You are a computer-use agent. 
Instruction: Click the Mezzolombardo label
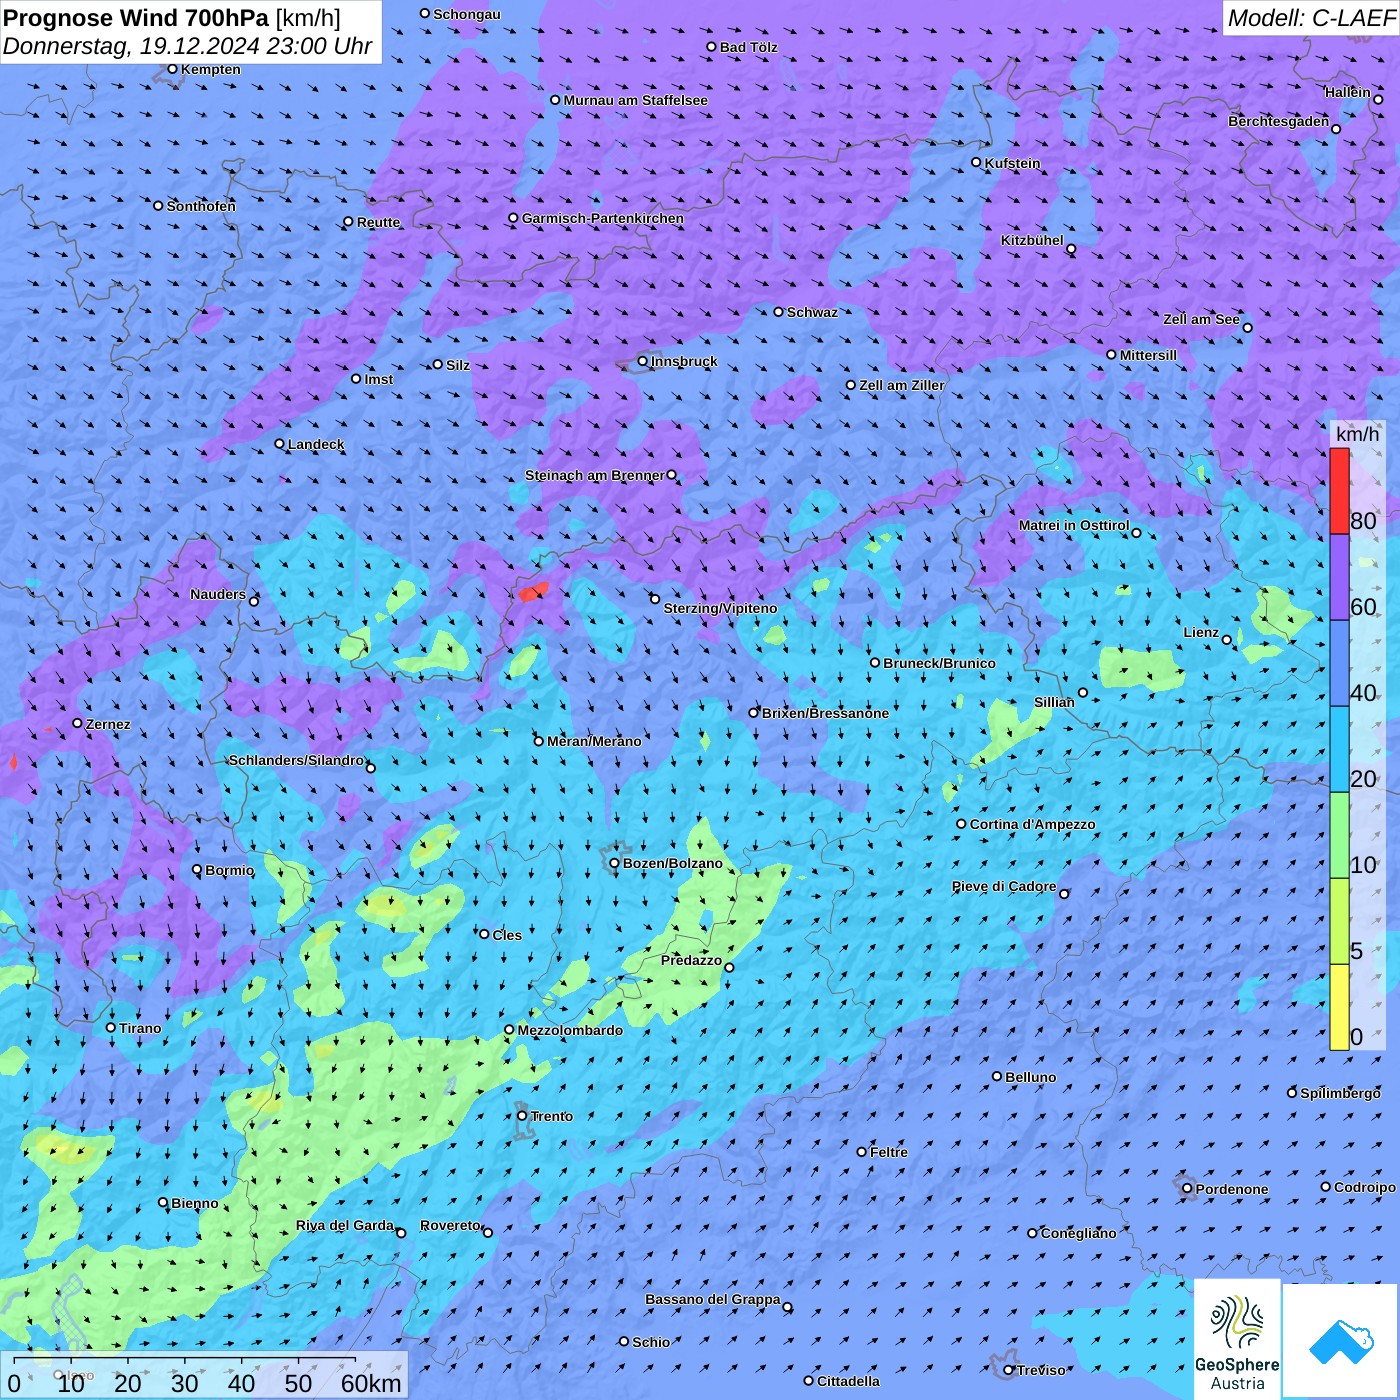[570, 1030]
